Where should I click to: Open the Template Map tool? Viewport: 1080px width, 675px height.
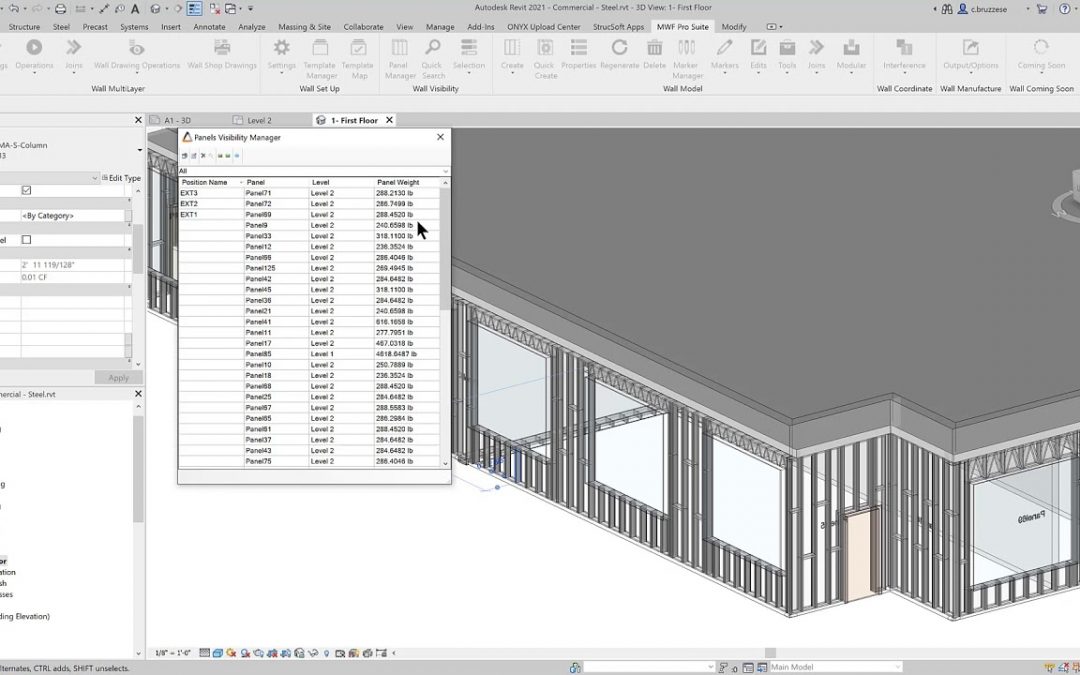[358, 59]
